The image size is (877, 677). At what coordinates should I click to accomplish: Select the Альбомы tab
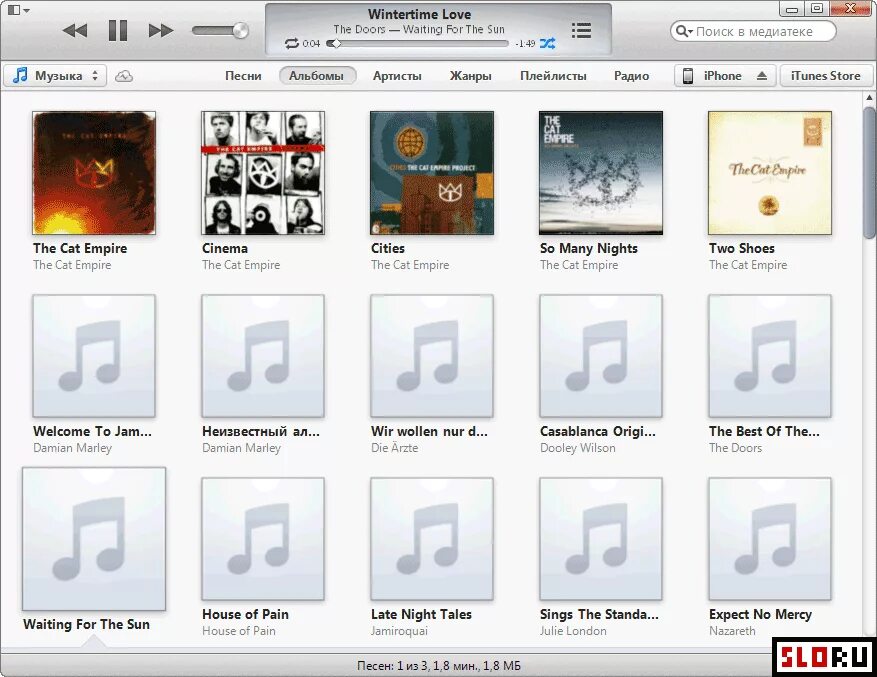point(317,76)
